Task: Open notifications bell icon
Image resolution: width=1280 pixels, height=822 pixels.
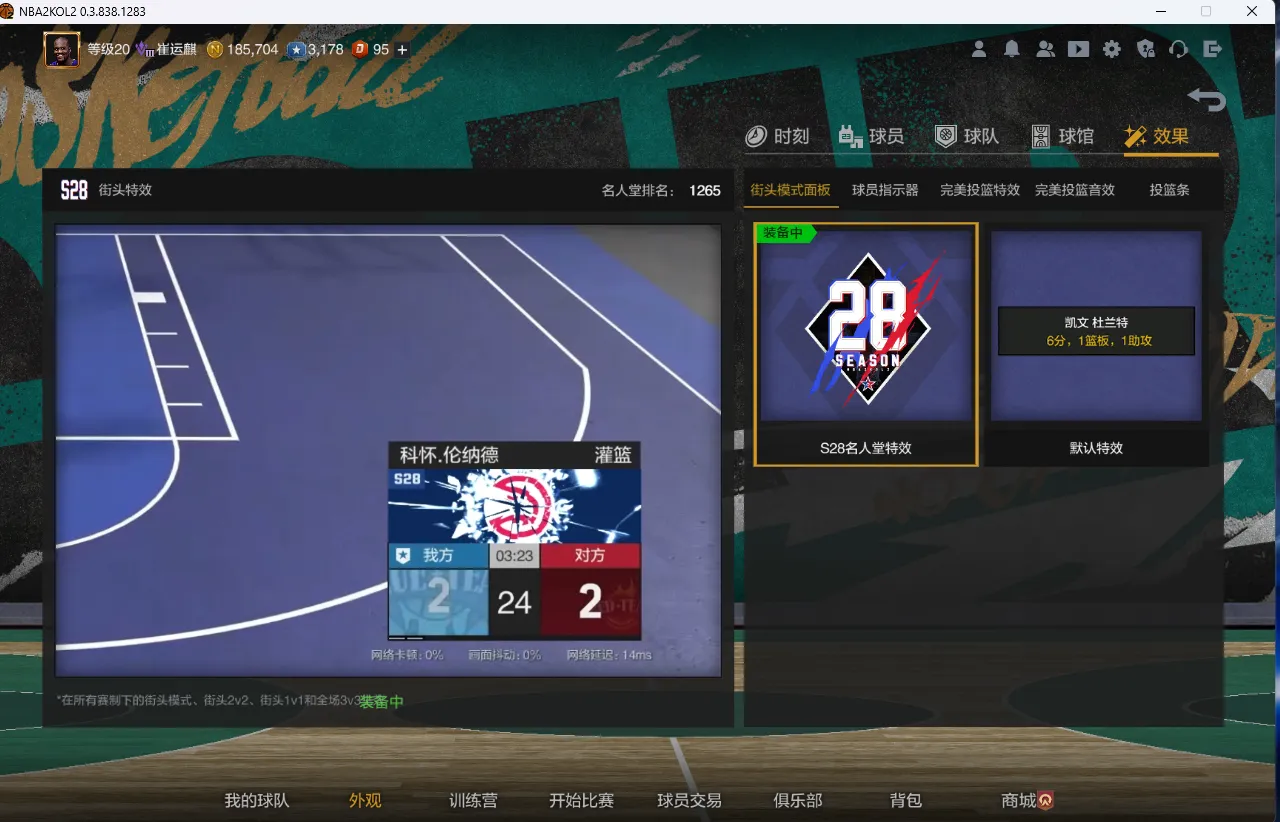Action: click(1012, 49)
